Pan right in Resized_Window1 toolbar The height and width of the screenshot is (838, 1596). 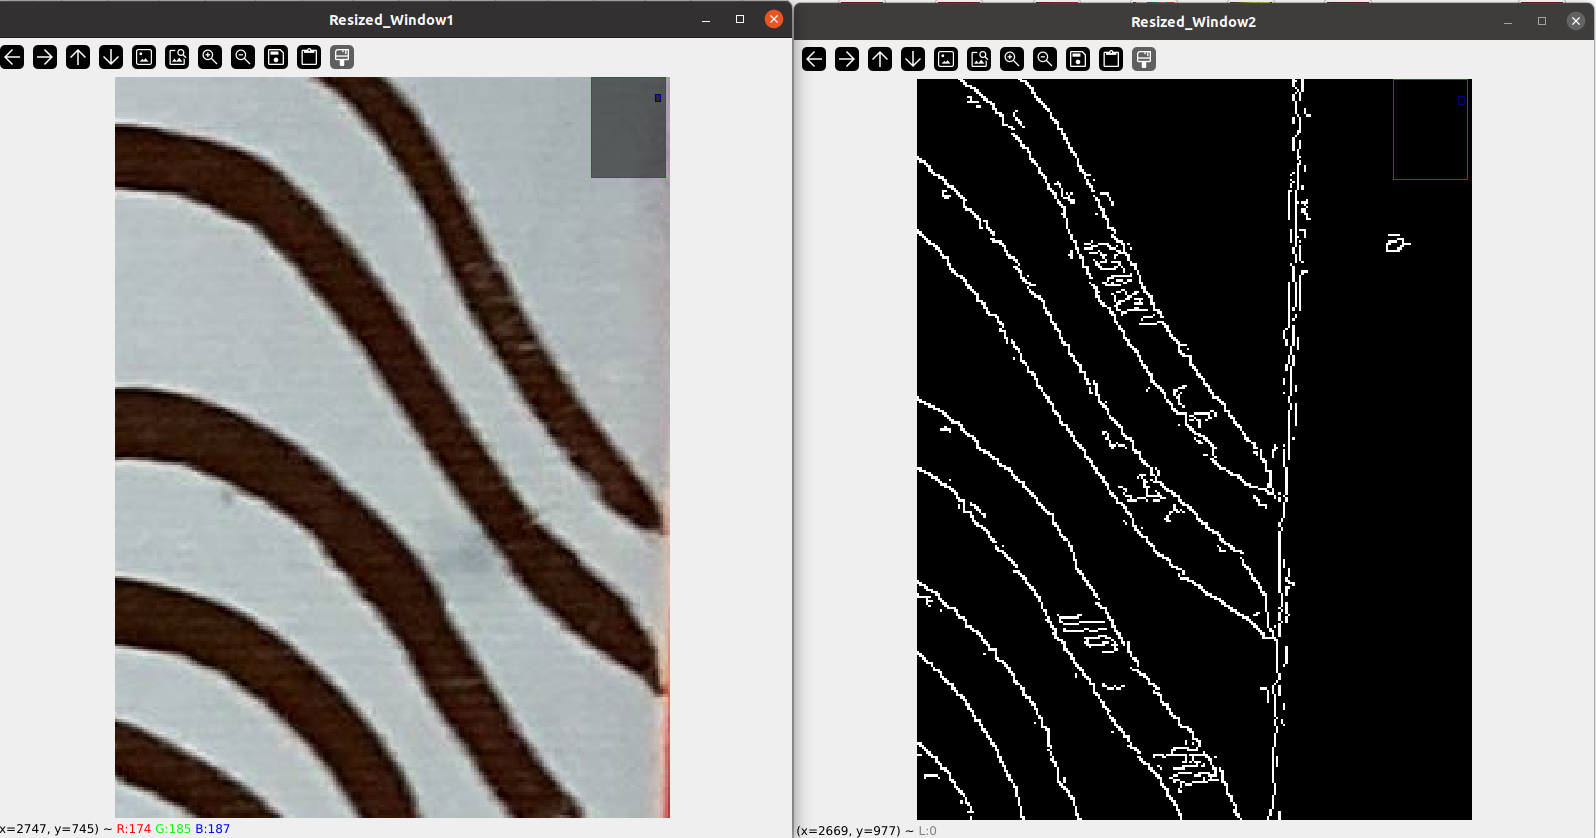pyautogui.click(x=45, y=57)
